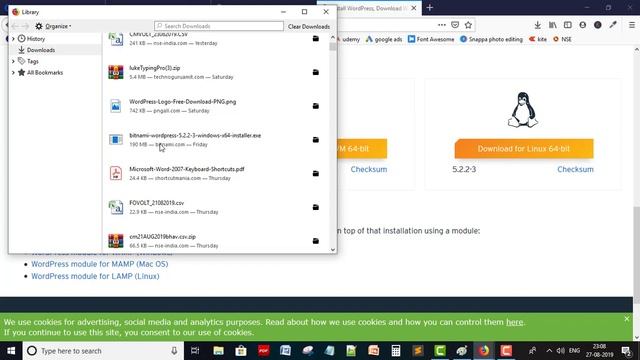640x360 pixels.
Task: Open the Font Awesome bookmark
Action: 431,39
